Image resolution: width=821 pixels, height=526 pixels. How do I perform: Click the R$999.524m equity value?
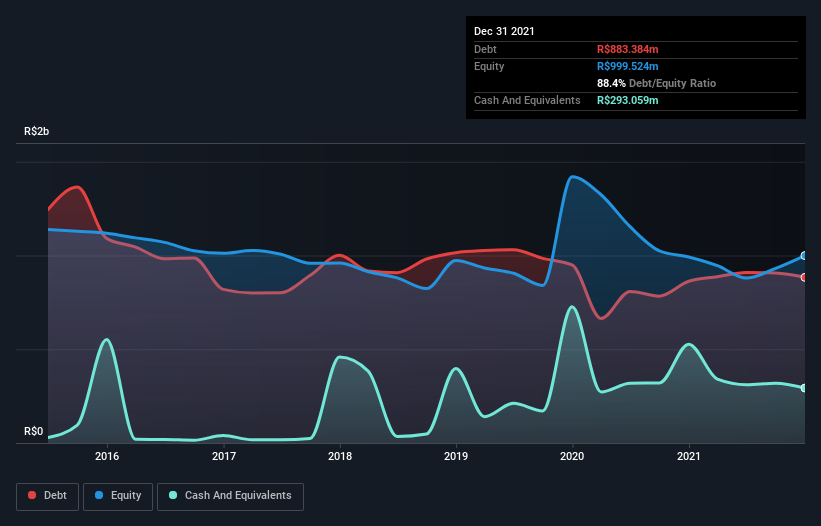coord(627,66)
